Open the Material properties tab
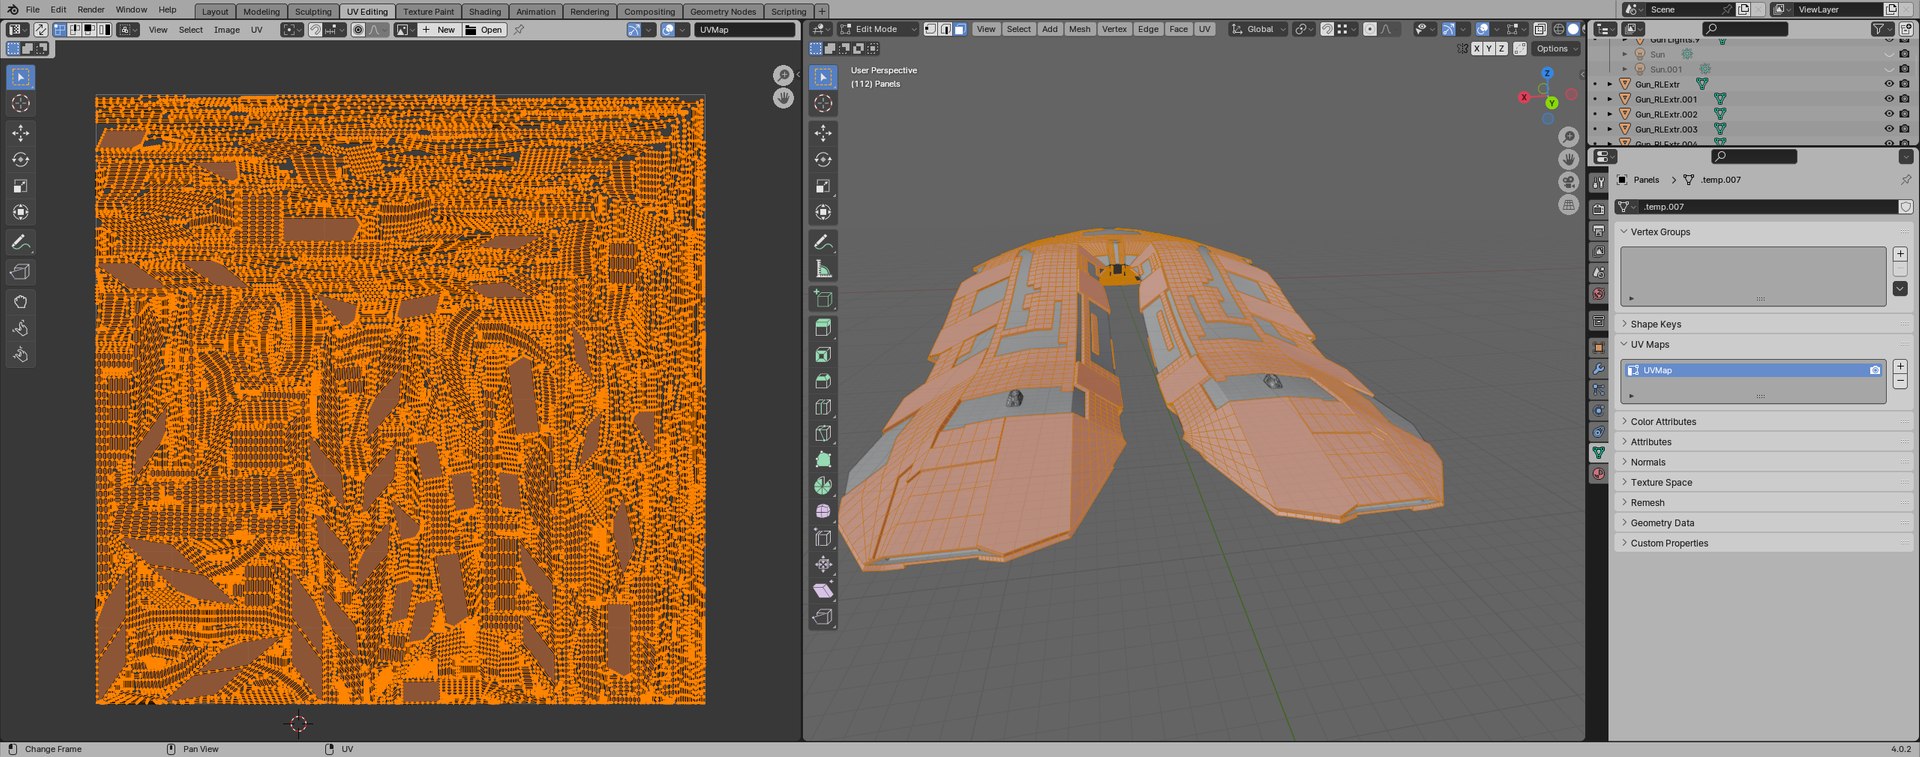The width and height of the screenshot is (1920, 757). pos(1598,474)
